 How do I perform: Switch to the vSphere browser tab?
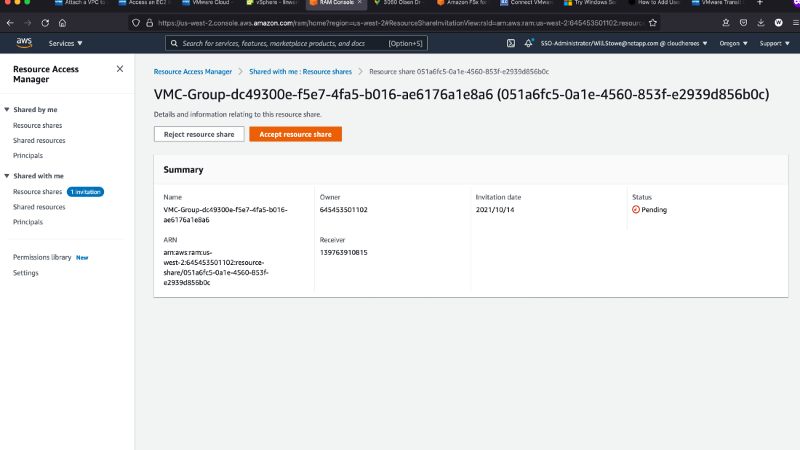click(x=272, y=3)
